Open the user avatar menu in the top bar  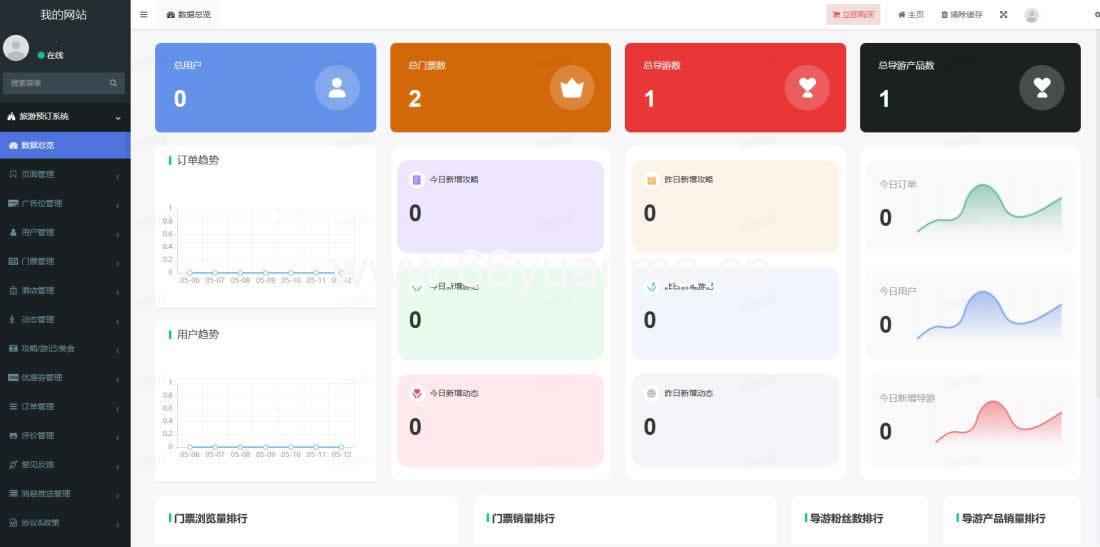(1031, 15)
